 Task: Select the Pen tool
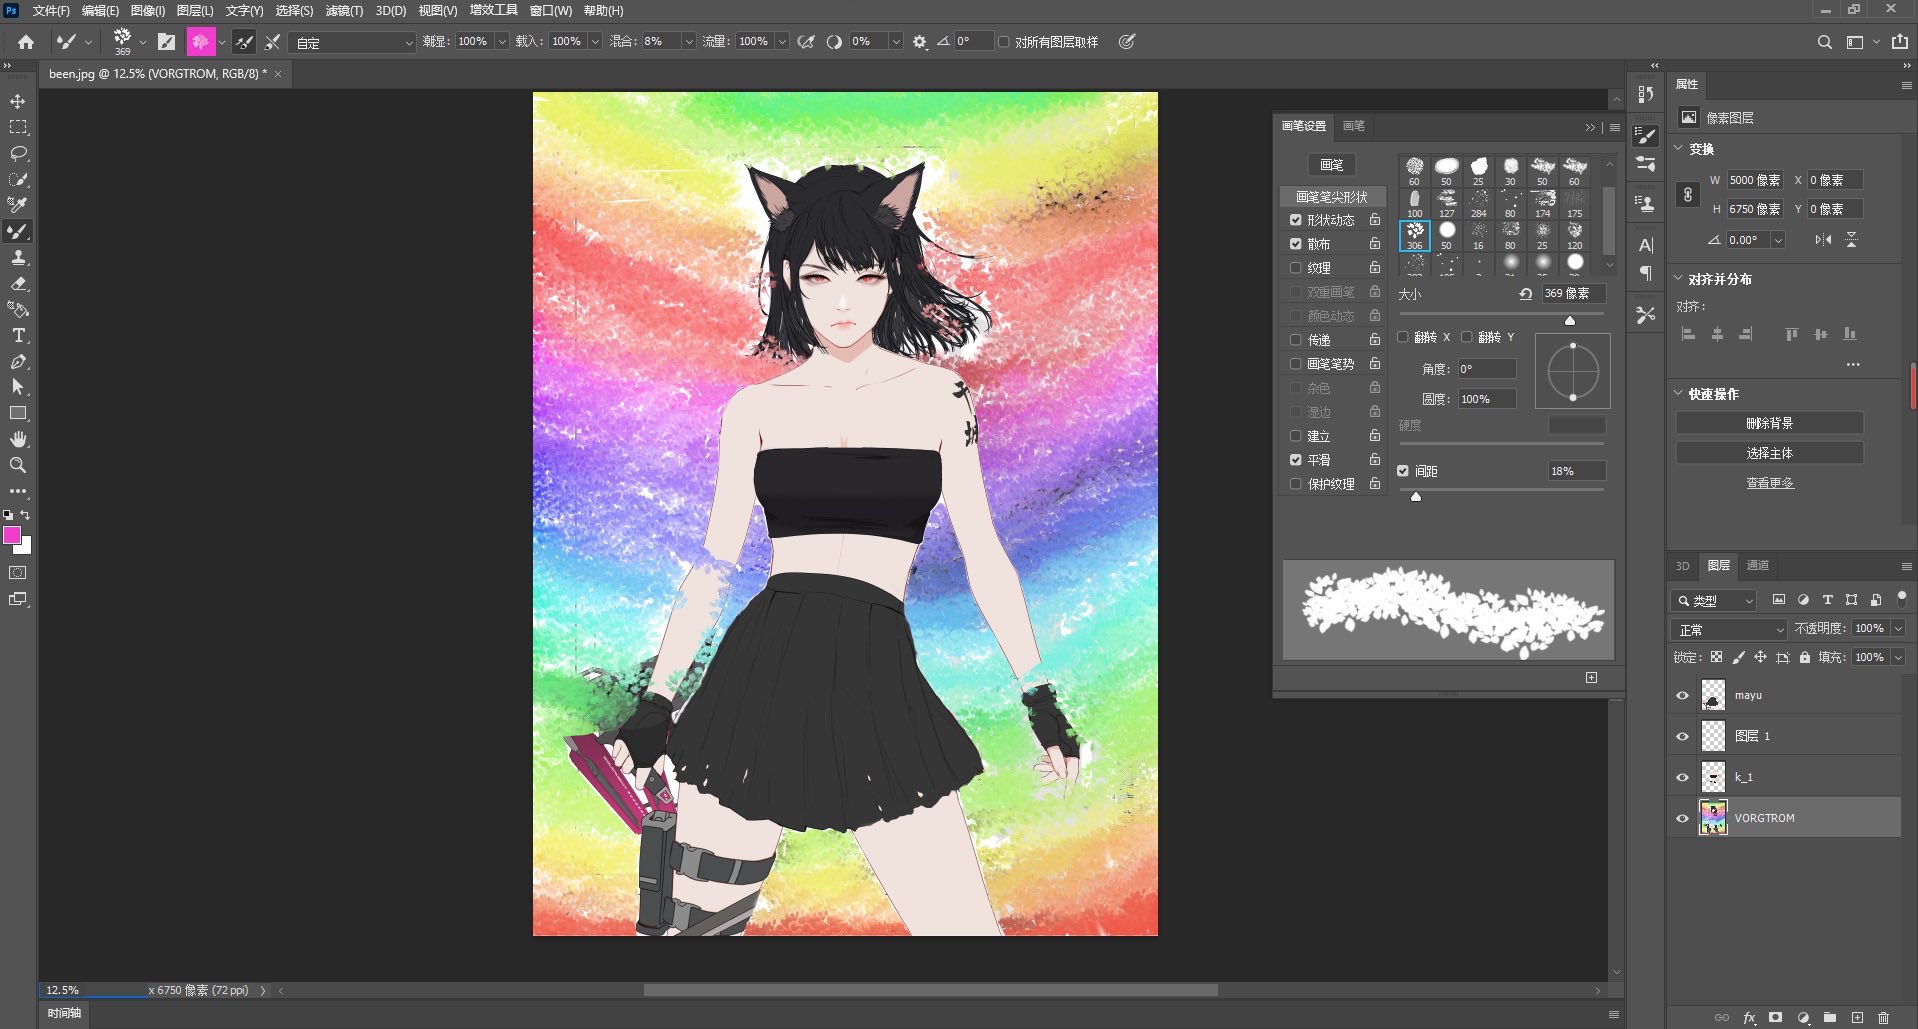(x=18, y=361)
